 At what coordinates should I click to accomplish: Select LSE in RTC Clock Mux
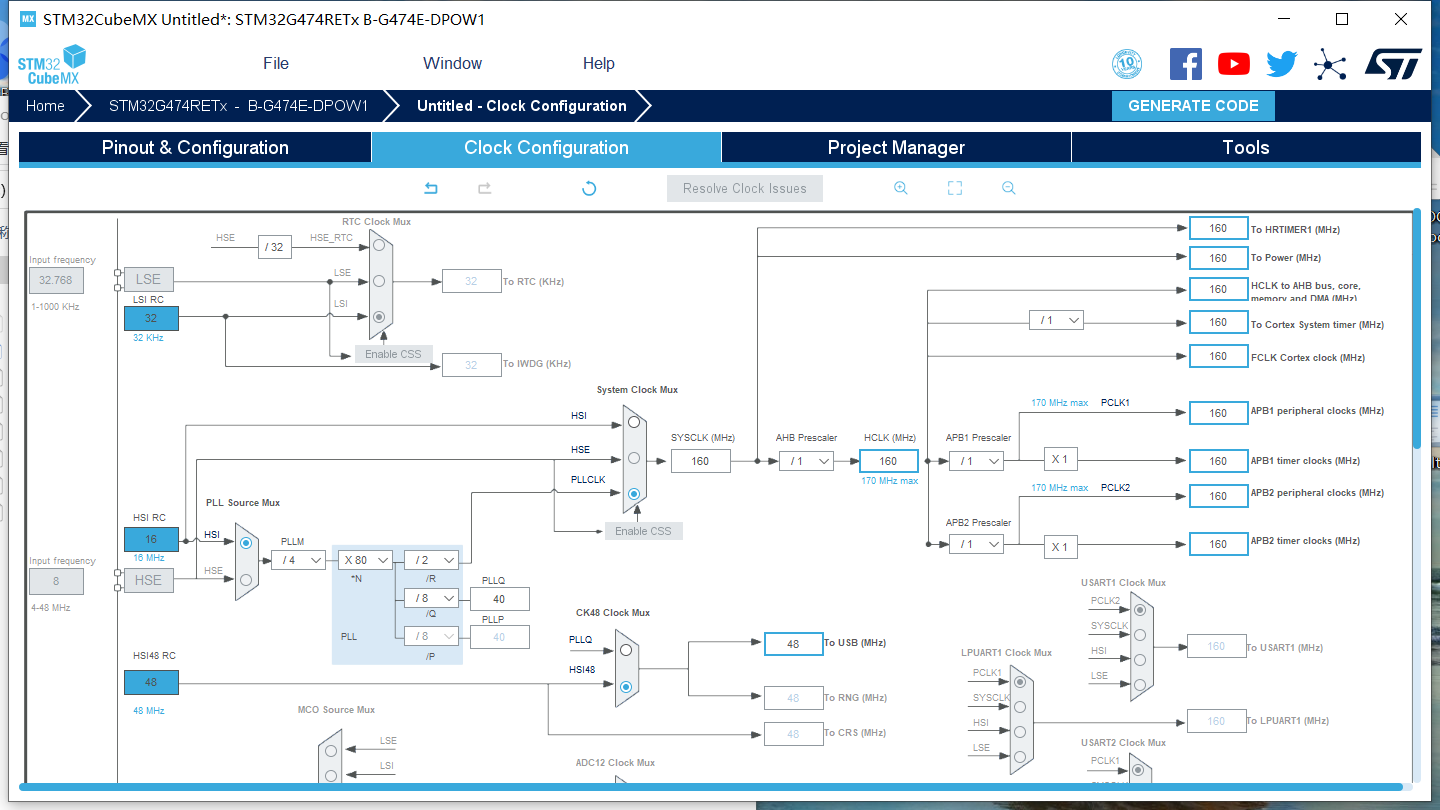[379, 281]
